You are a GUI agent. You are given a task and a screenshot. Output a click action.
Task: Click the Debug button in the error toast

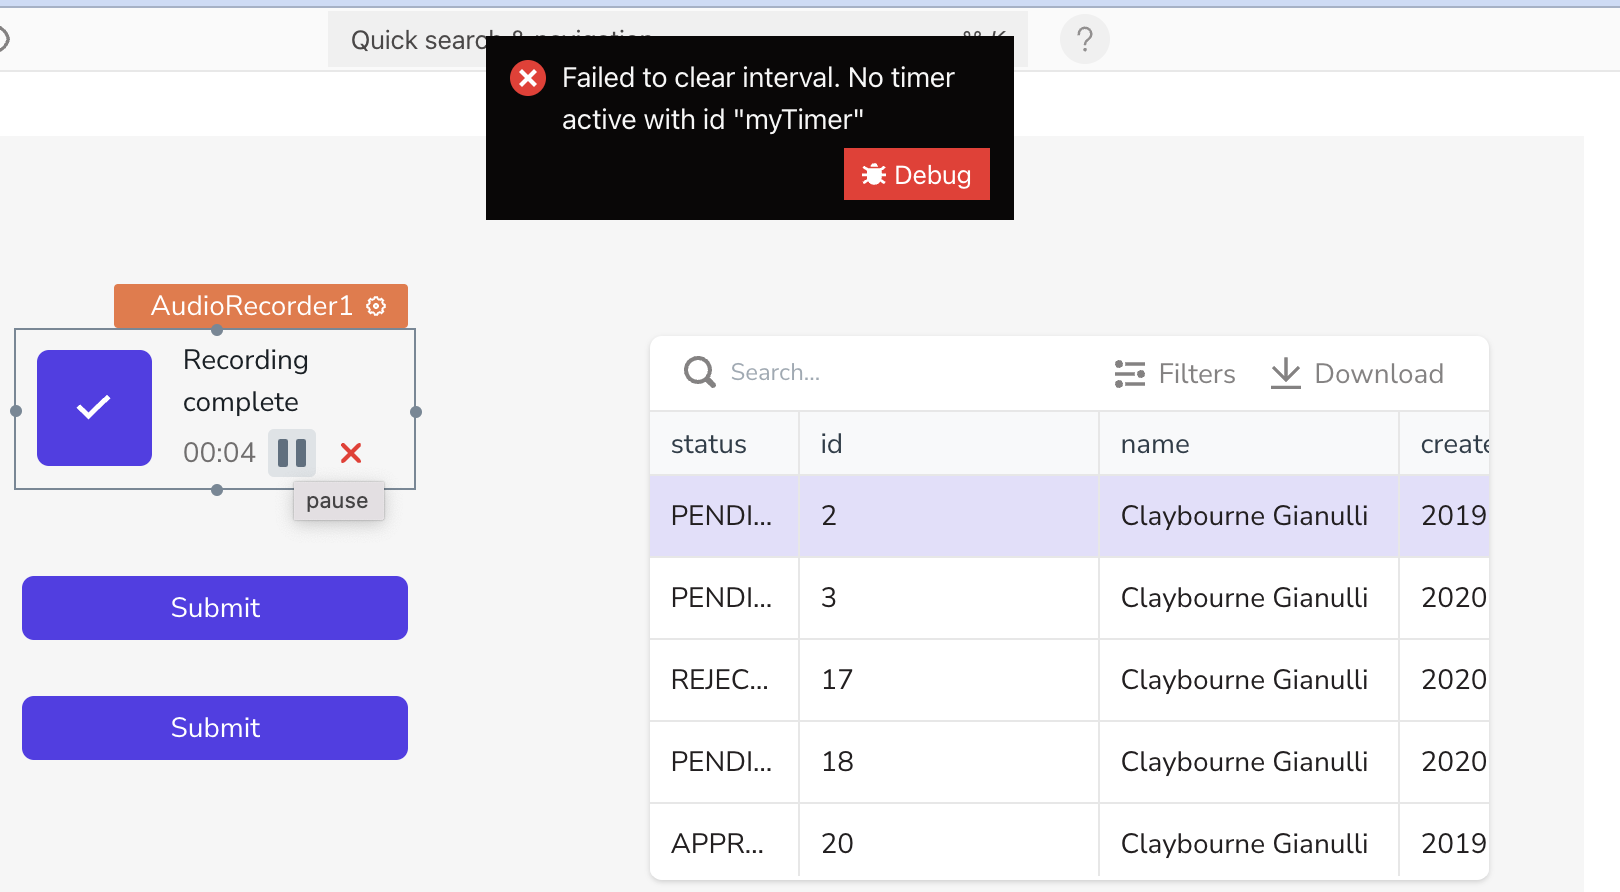[x=917, y=174]
